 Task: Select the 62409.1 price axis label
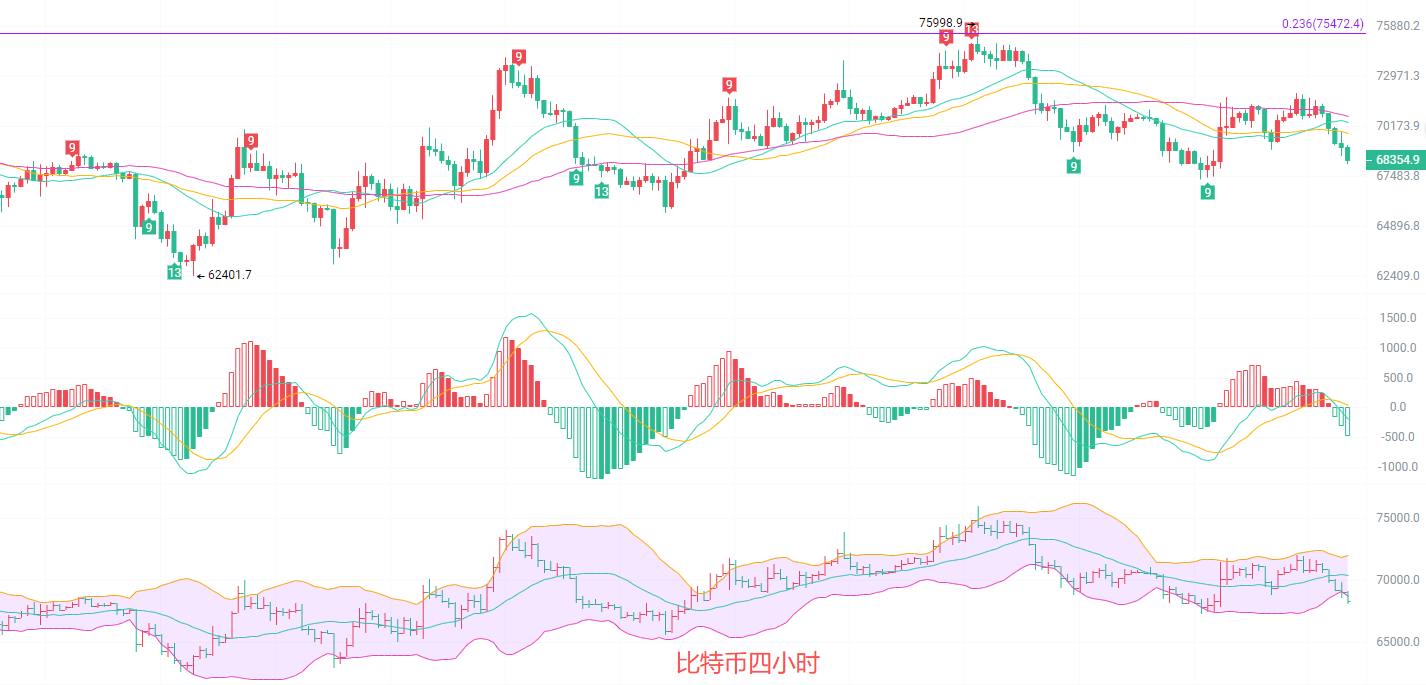point(1398,276)
